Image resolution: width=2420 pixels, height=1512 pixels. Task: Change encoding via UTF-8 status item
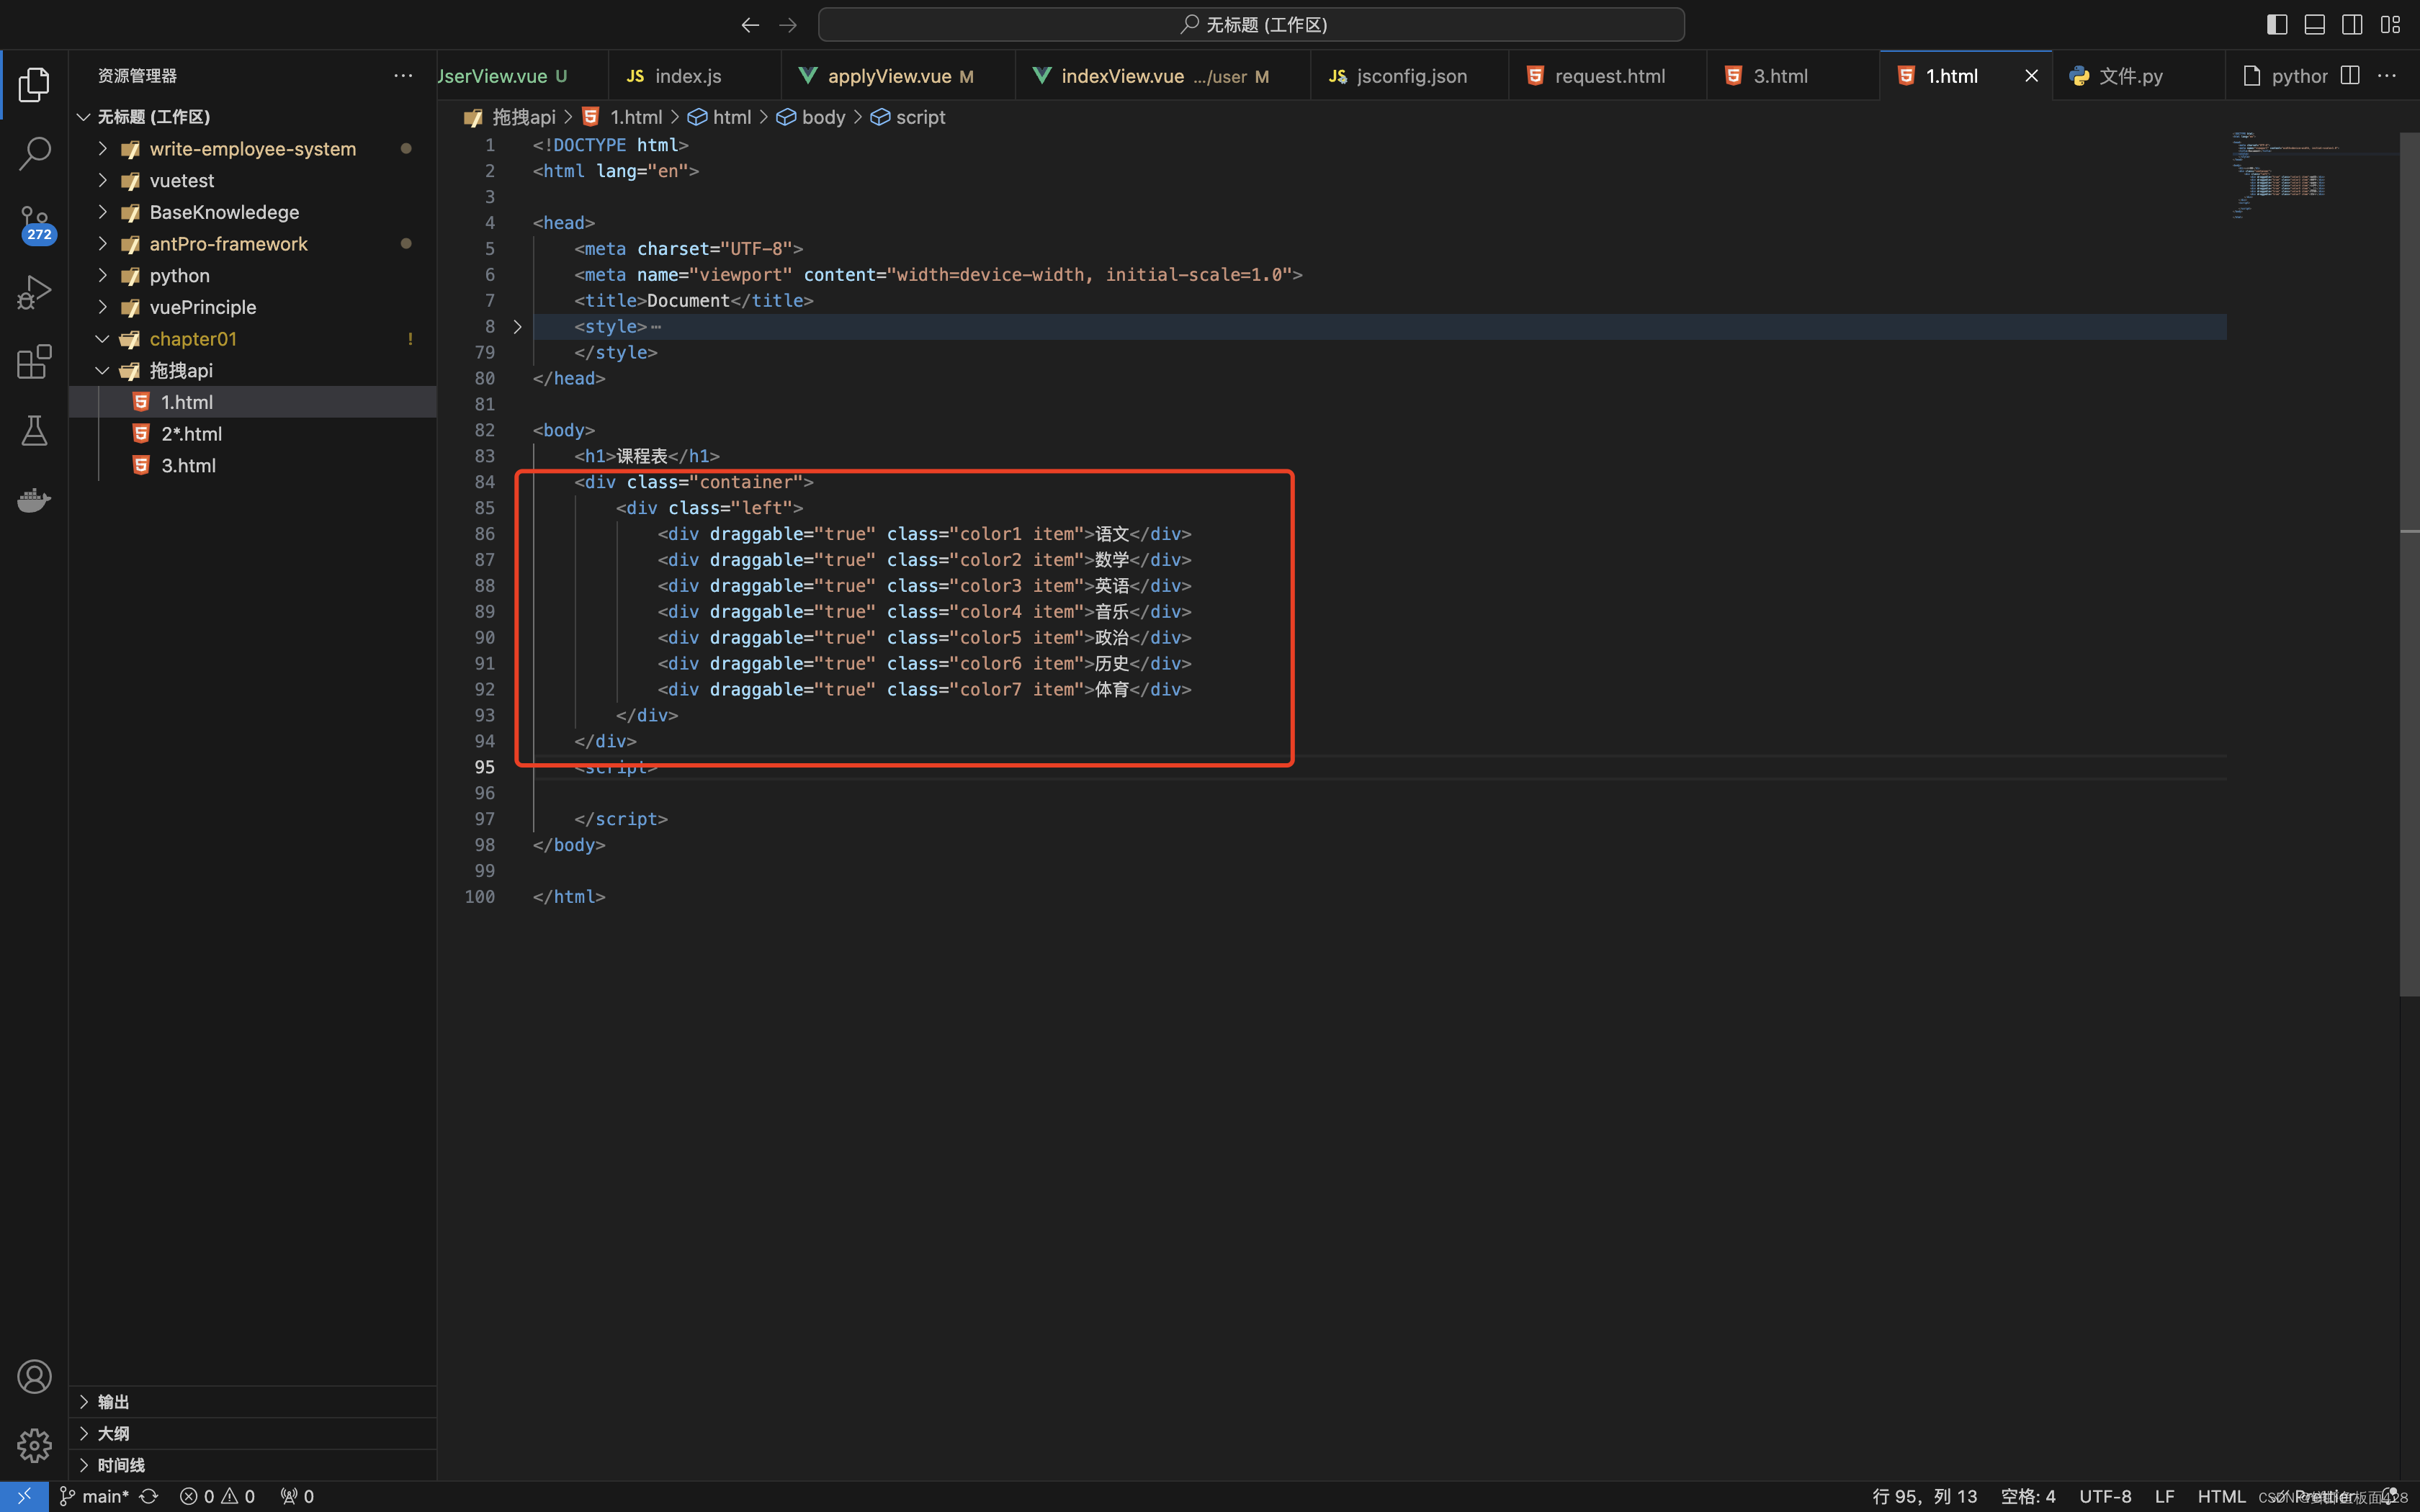(x=2105, y=1496)
